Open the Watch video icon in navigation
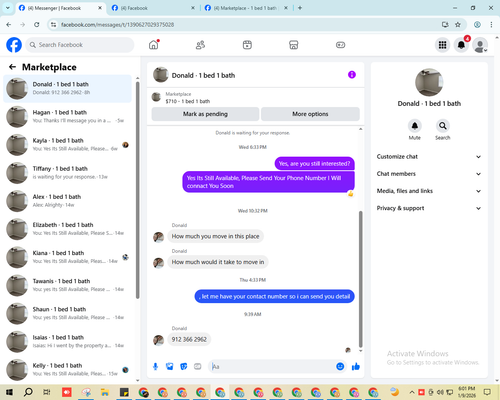The width and height of the screenshot is (500, 400). point(247,45)
